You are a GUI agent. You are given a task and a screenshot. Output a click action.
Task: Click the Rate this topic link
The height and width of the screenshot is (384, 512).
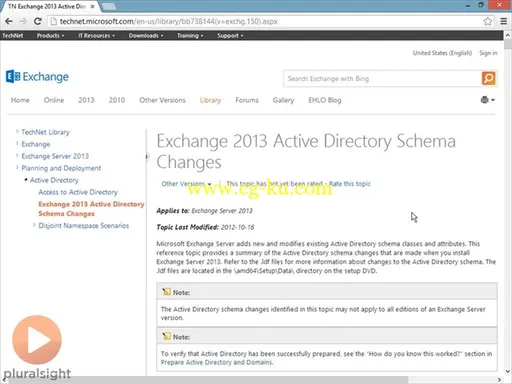[350, 184]
